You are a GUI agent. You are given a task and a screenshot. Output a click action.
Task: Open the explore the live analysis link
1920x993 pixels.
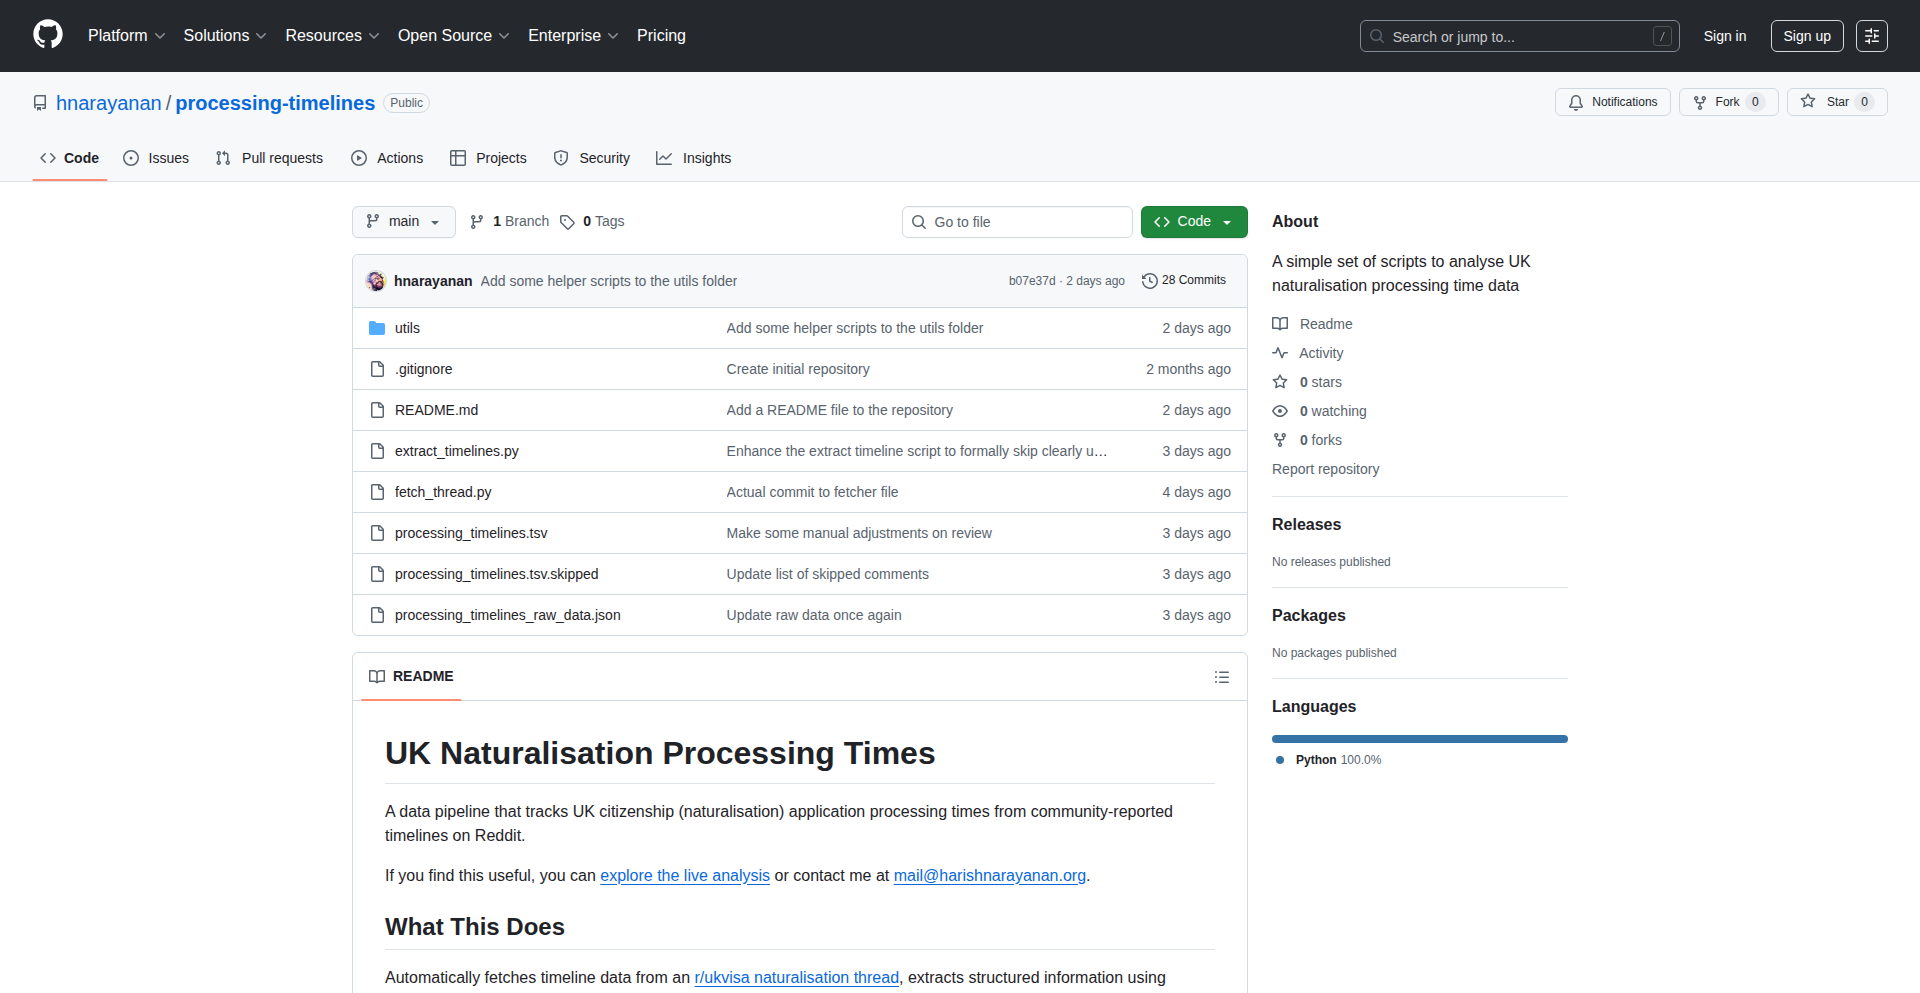pos(684,875)
